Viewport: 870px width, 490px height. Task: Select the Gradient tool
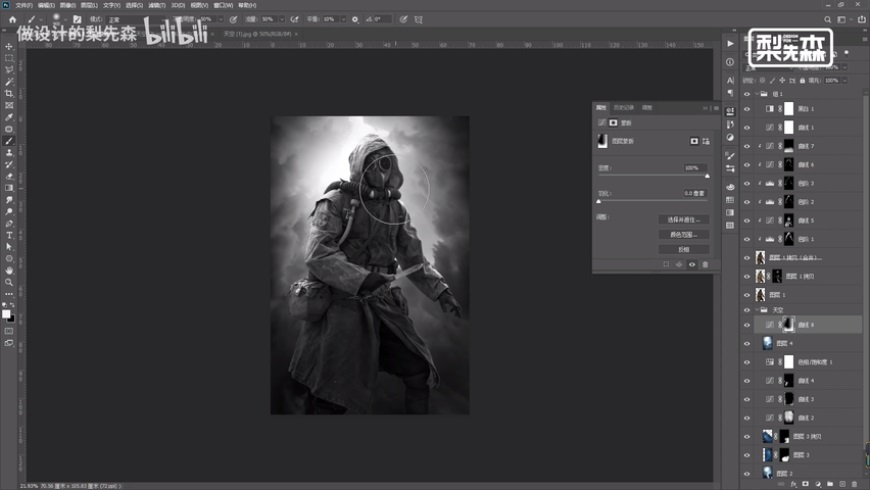coord(9,188)
